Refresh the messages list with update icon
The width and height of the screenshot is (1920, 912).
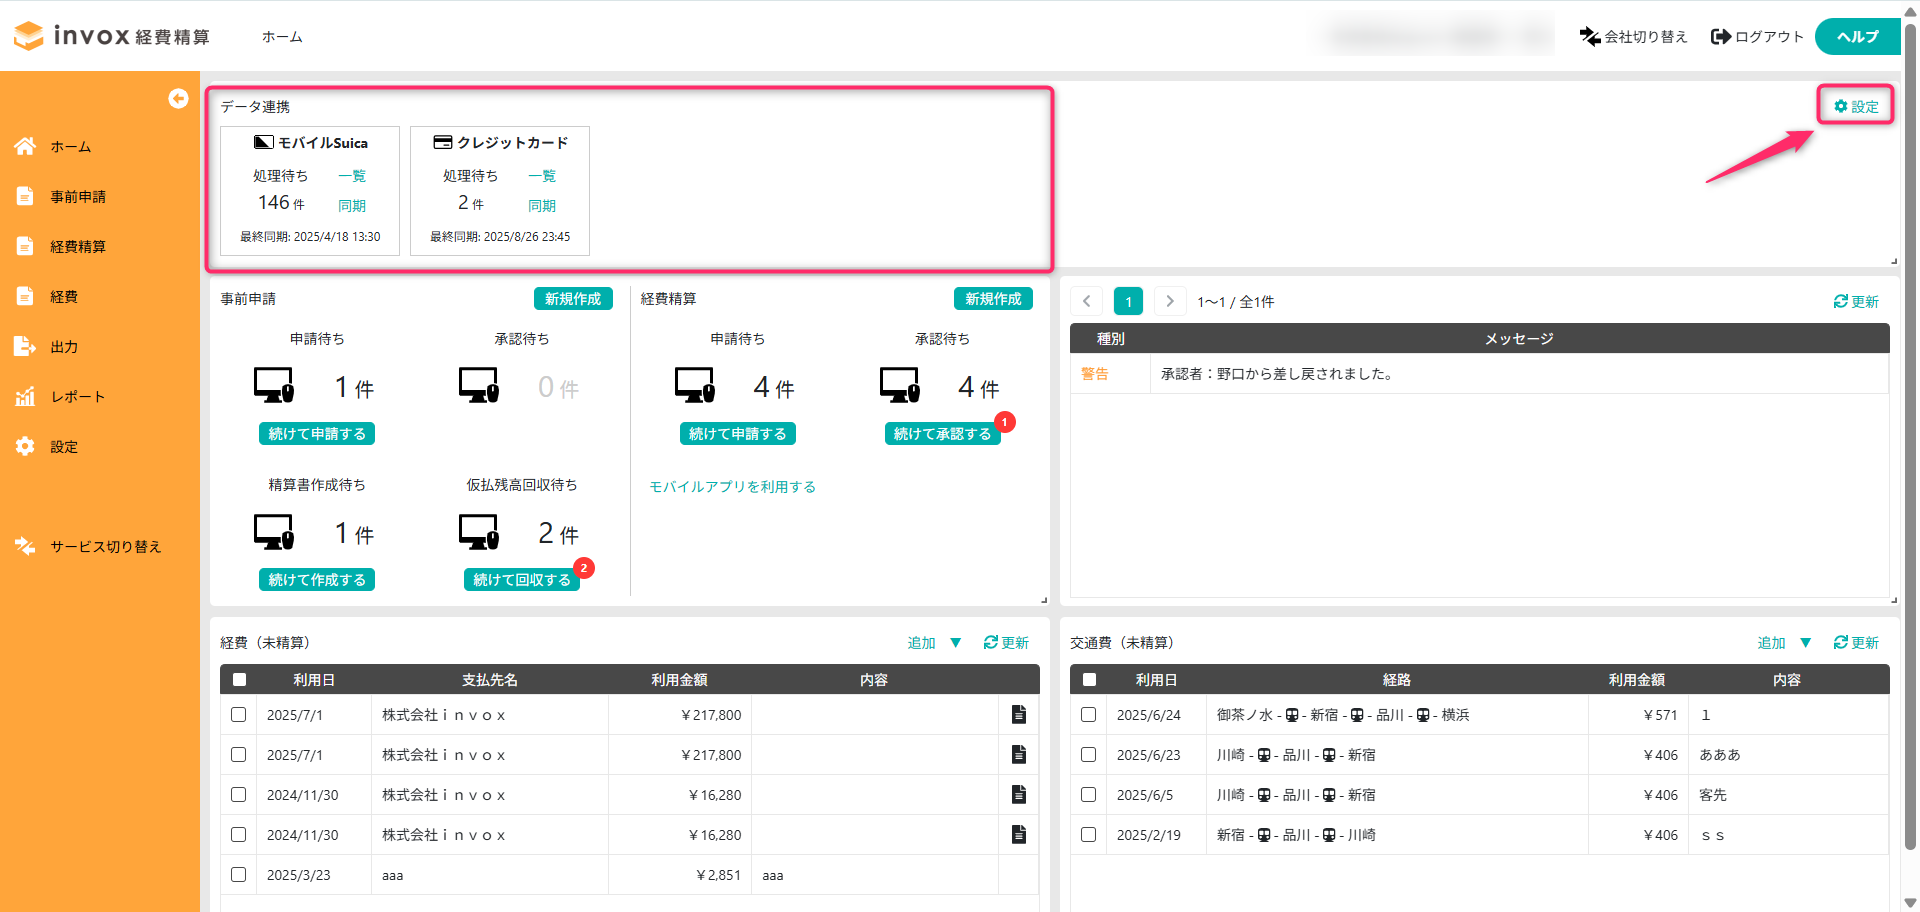coord(1855,301)
